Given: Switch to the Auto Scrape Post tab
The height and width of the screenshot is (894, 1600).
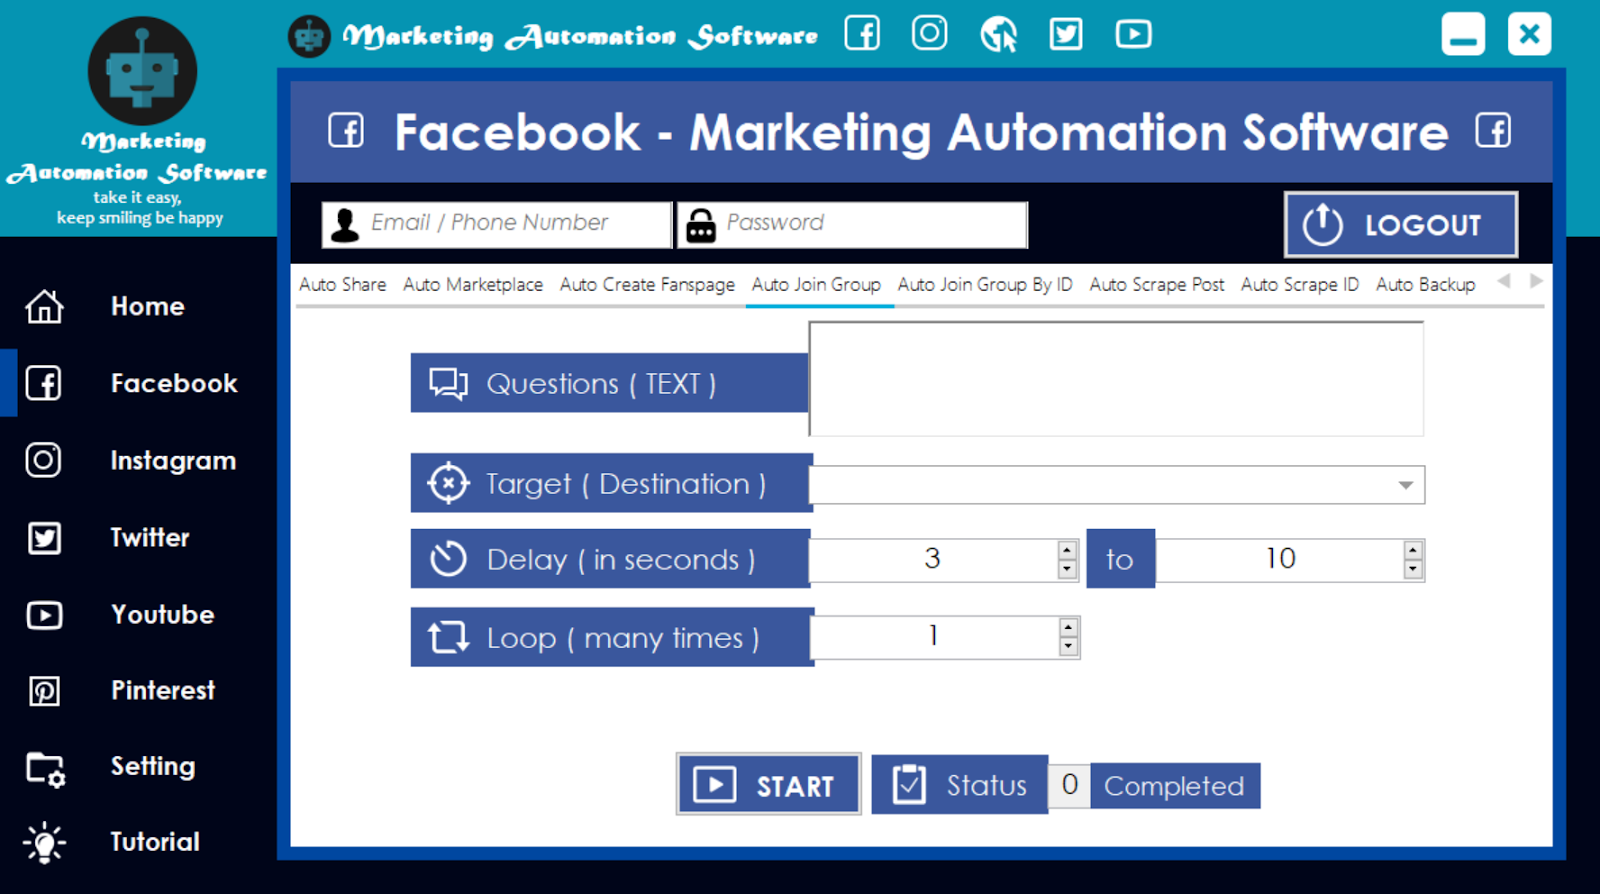Looking at the screenshot, I should pos(1157,285).
